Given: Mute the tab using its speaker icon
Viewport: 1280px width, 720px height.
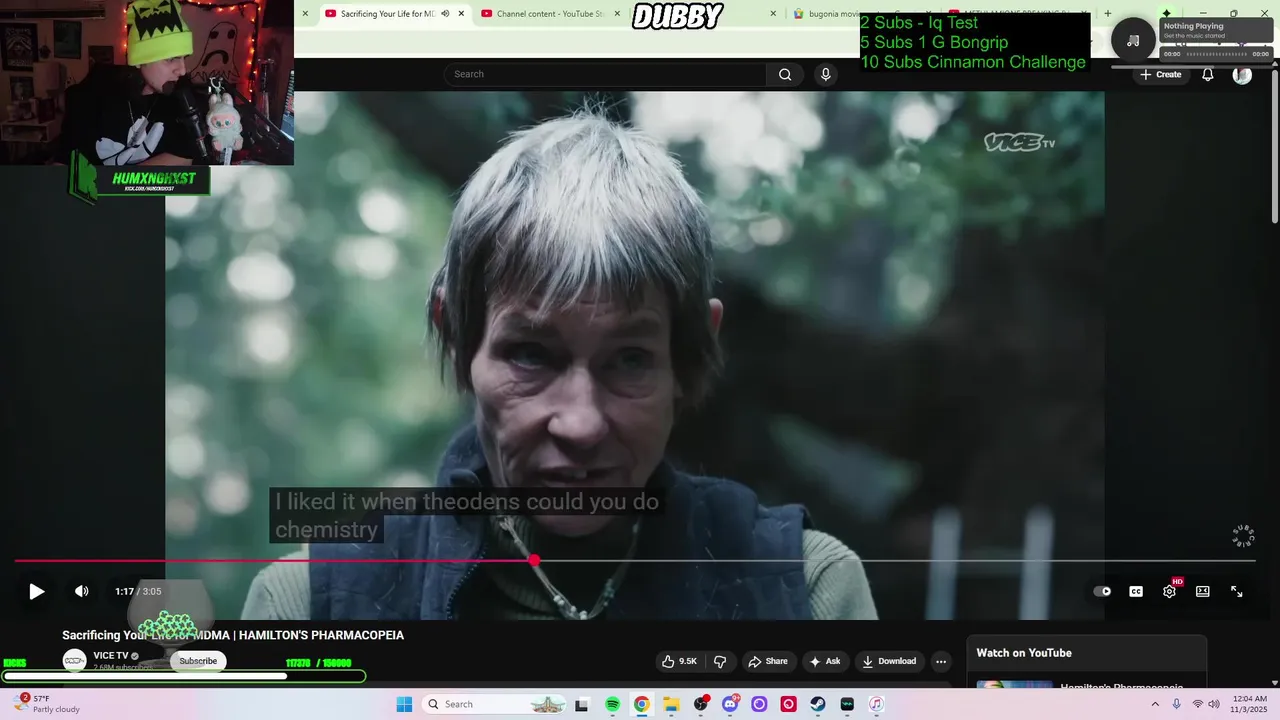Looking at the screenshot, I should click(x=445, y=14).
